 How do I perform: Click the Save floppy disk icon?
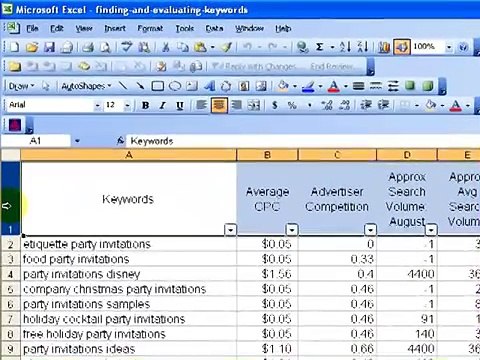[x=49, y=47]
